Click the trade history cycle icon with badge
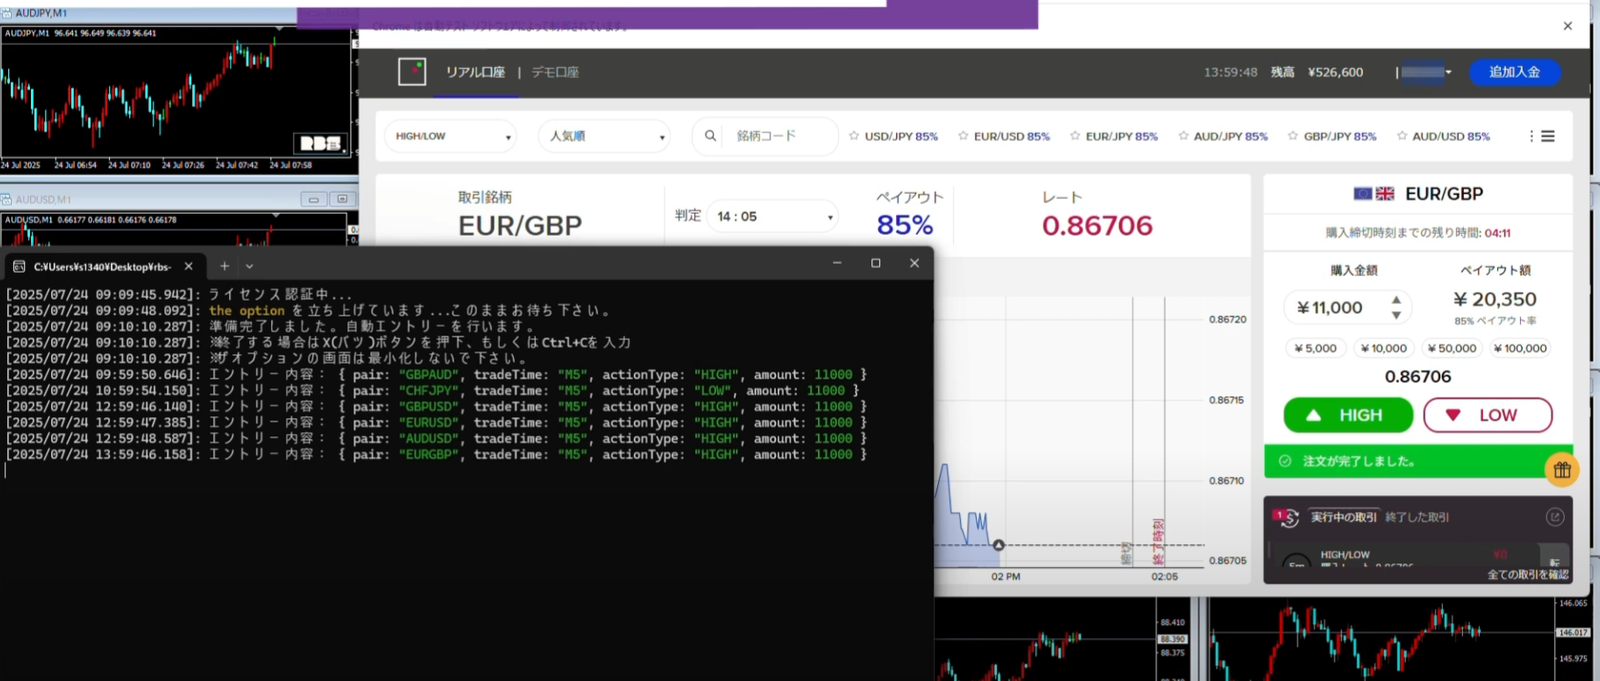Image resolution: width=1600 pixels, height=681 pixels. 1287,517
